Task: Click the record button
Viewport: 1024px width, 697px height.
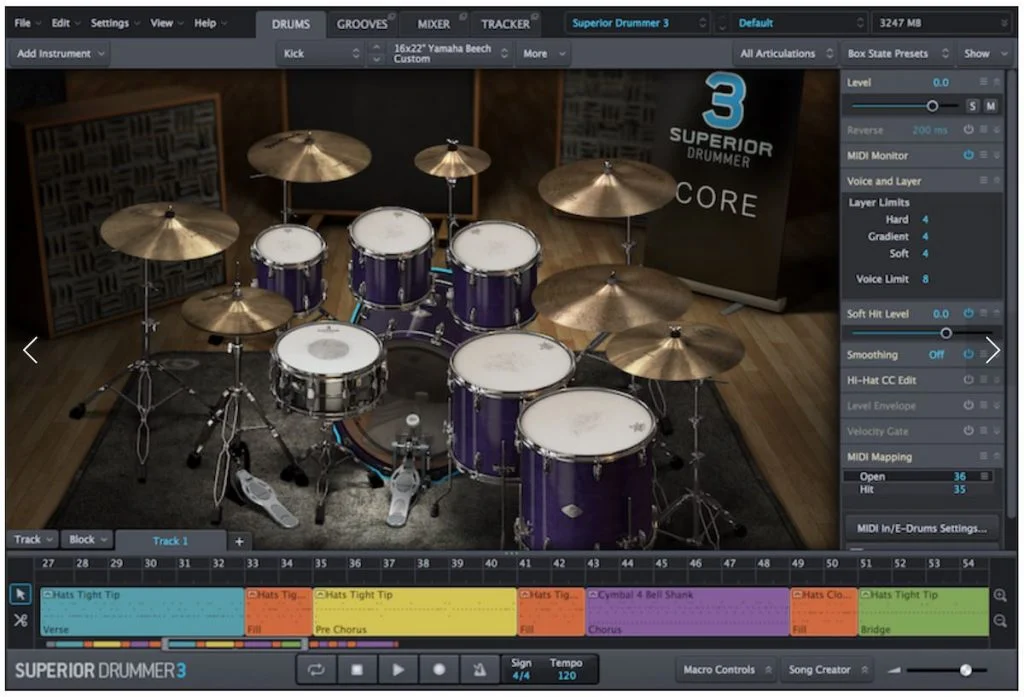Action: (x=439, y=670)
